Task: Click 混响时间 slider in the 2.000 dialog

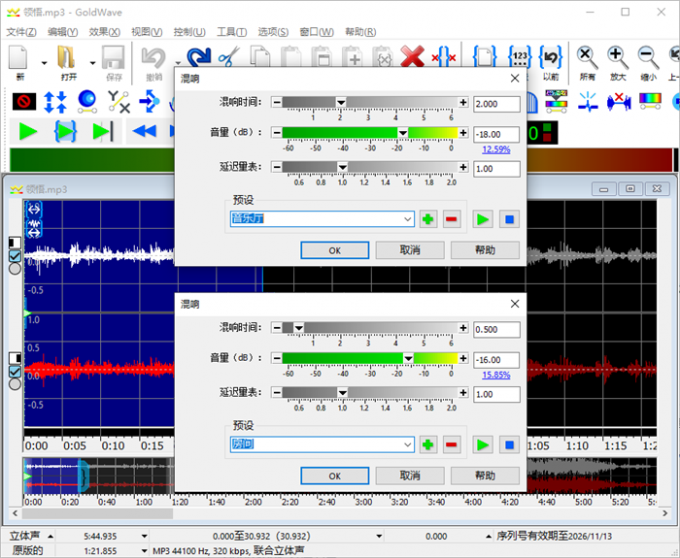Action: (x=370, y=102)
